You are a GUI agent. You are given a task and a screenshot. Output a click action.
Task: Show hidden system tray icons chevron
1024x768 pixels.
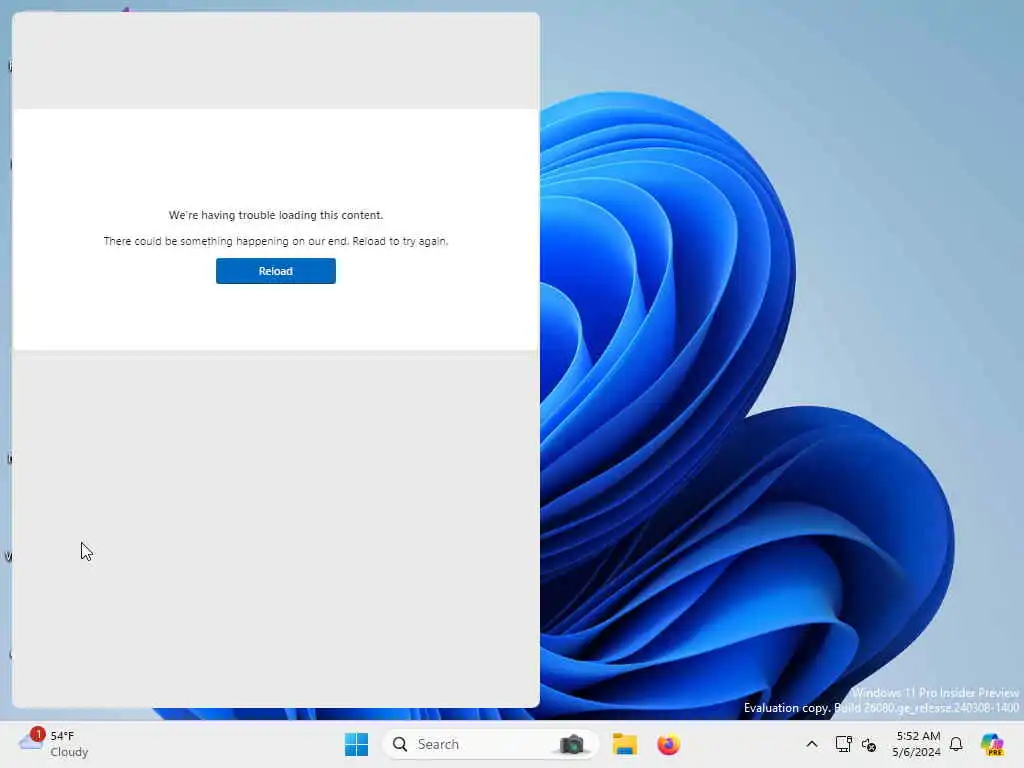tap(812, 744)
